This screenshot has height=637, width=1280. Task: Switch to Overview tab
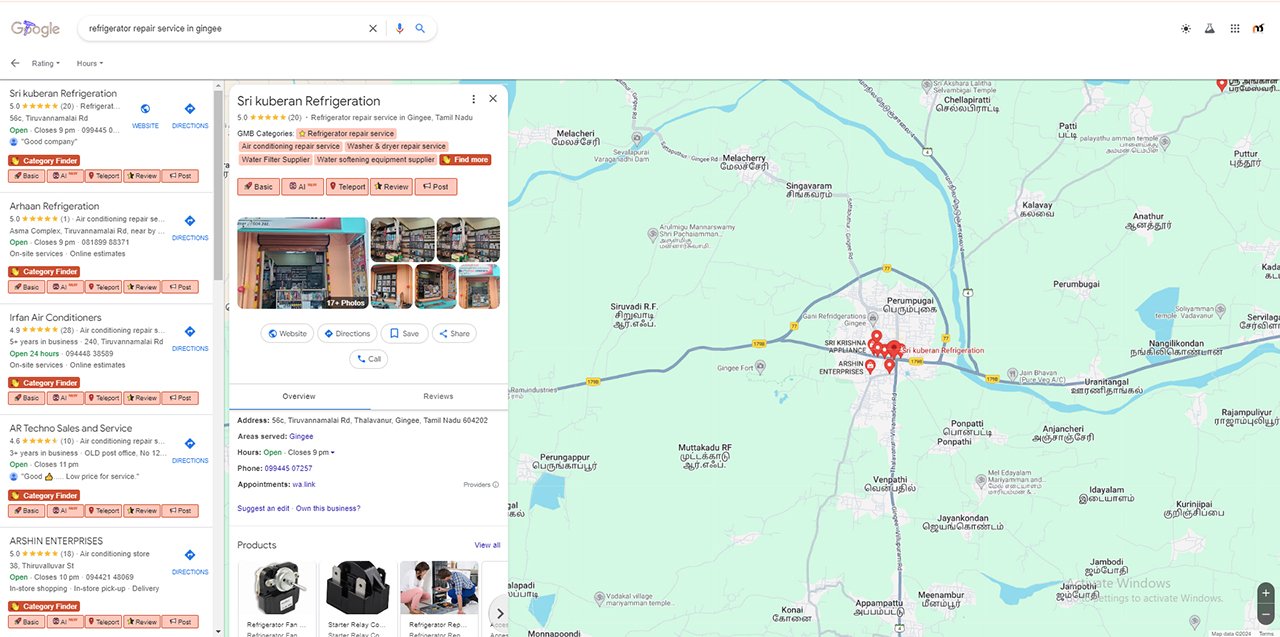pyautogui.click(x=299, y=397)
